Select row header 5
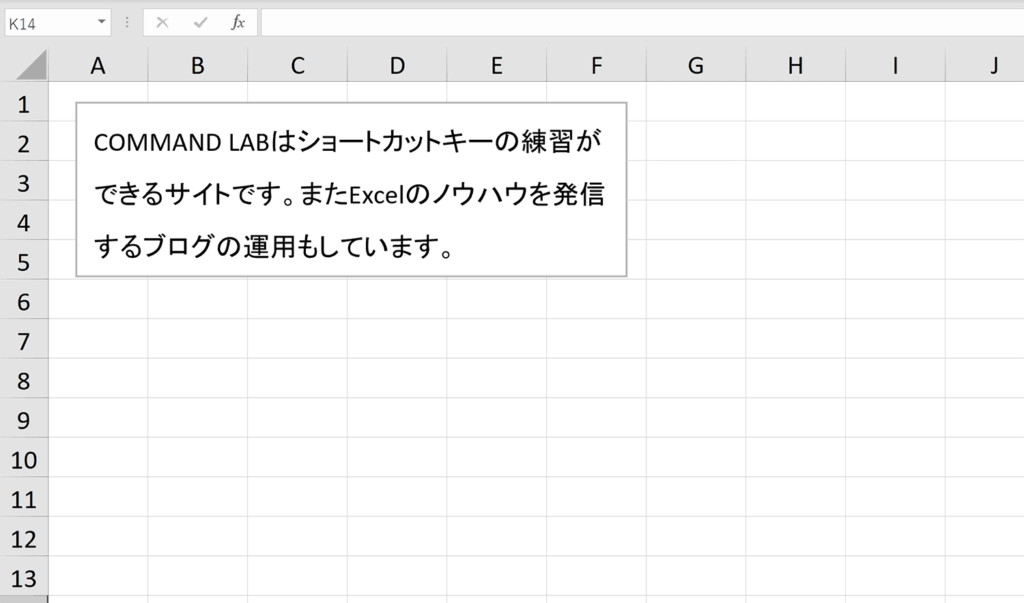 coord(26,261)
